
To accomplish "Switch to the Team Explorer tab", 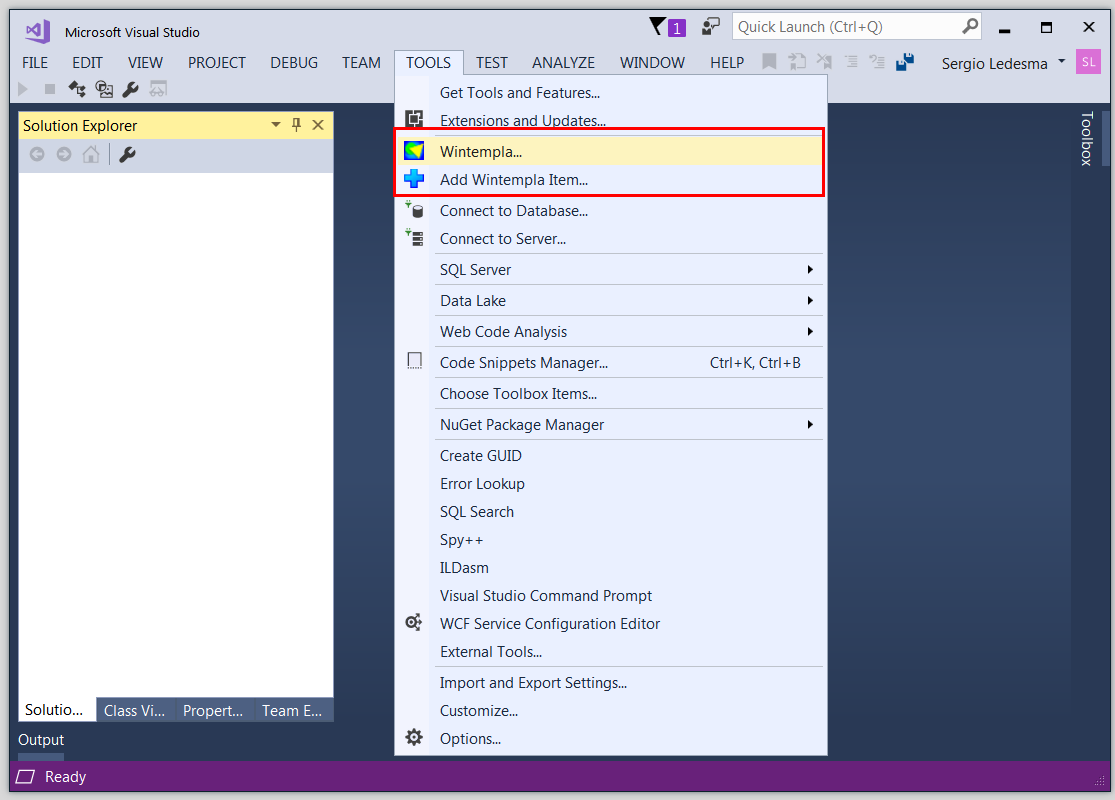I will coord(292,710).
